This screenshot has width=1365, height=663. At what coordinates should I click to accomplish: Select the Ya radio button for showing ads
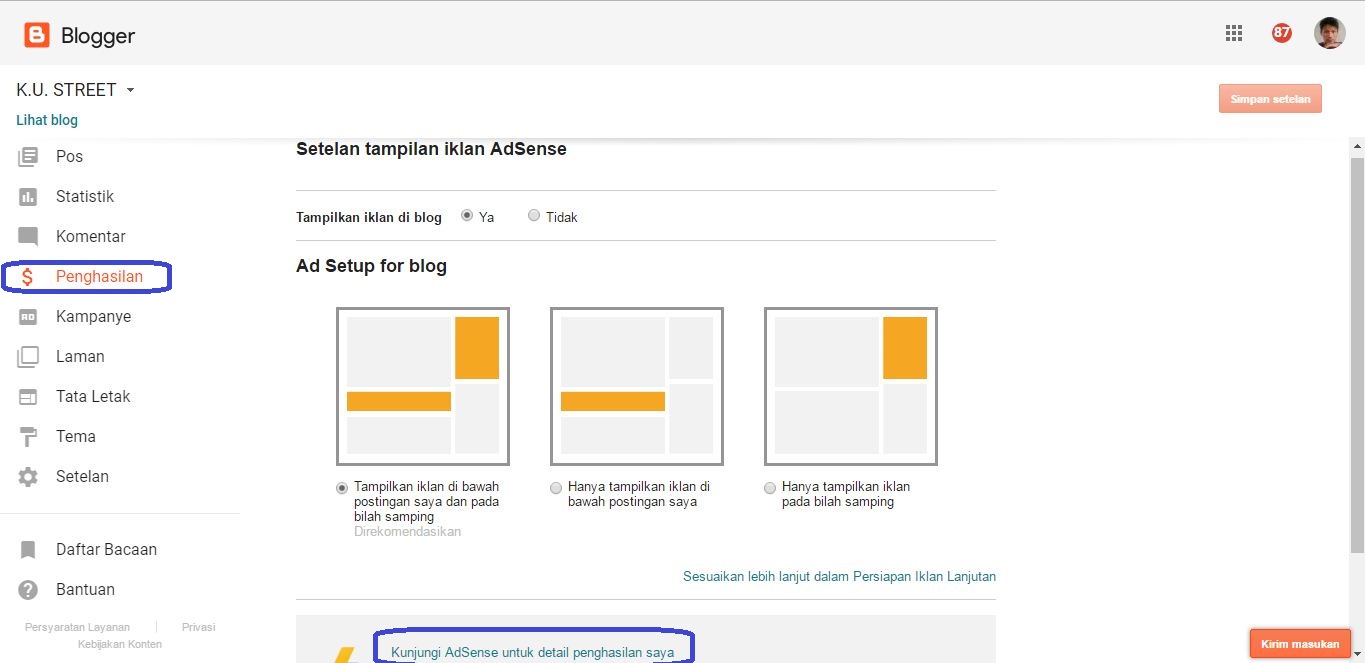(x=467, y=215)
